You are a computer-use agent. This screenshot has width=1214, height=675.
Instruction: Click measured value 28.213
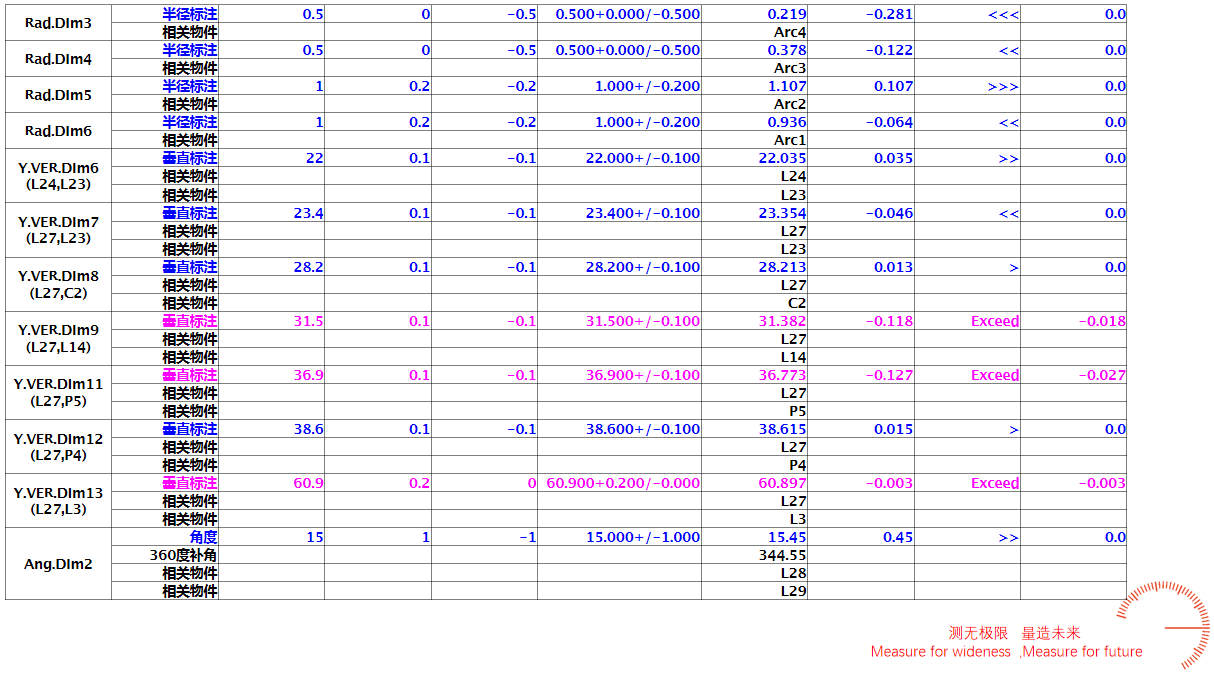(783, 267)
